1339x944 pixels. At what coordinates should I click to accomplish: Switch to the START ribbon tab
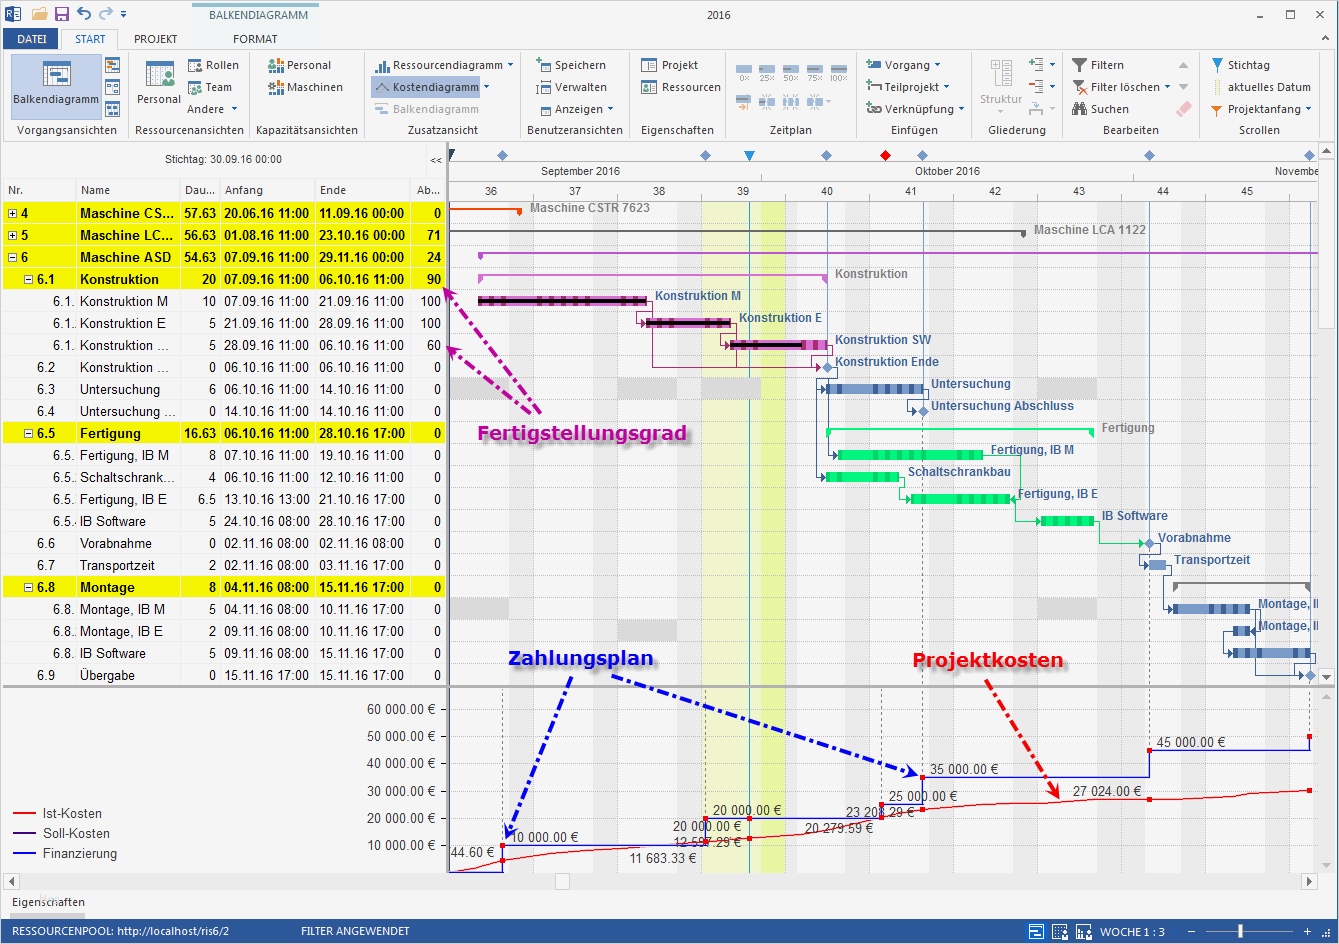[x=90, y=39]
